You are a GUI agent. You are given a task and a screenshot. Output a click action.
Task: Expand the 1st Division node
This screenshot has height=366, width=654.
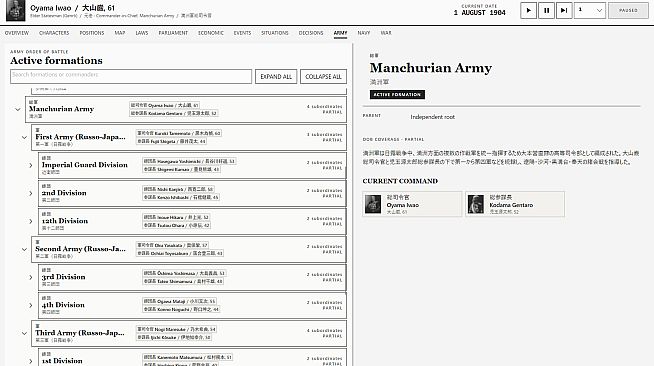[x=30, y=361]
